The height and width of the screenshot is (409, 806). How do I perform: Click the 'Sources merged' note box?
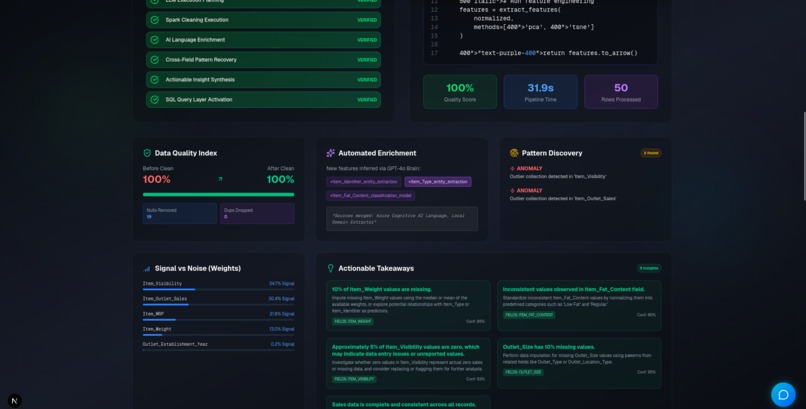point(402,219)
